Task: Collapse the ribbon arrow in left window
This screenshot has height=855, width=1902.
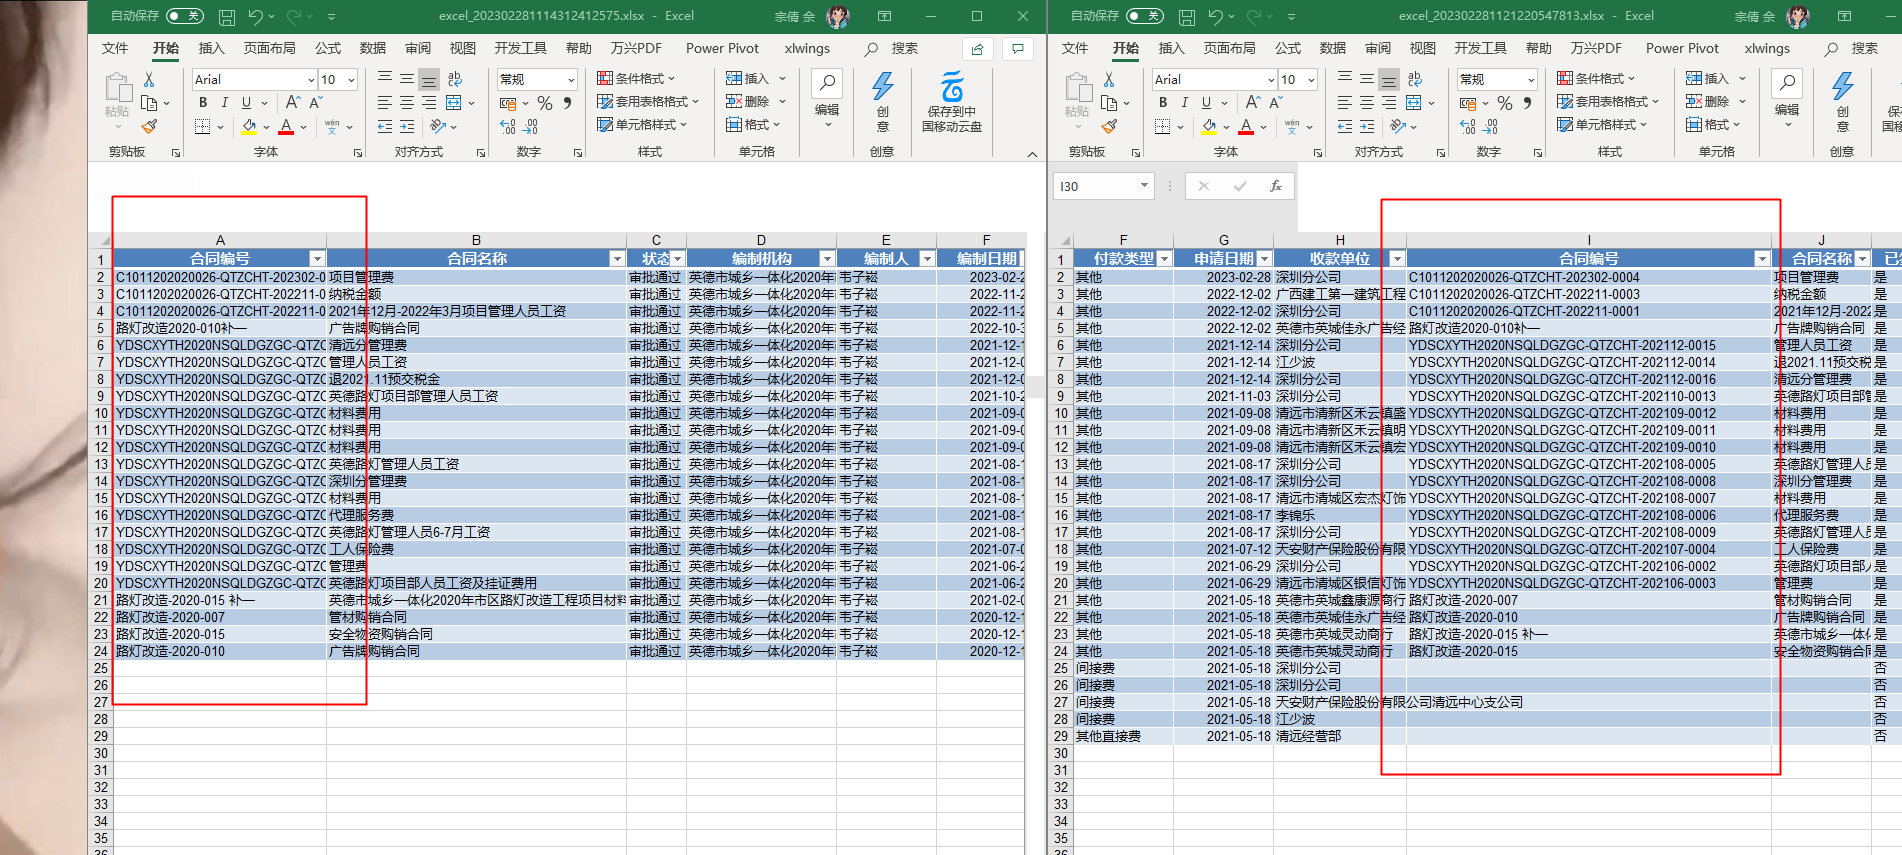Action: pyautogui.click(x=1032, y=154)
